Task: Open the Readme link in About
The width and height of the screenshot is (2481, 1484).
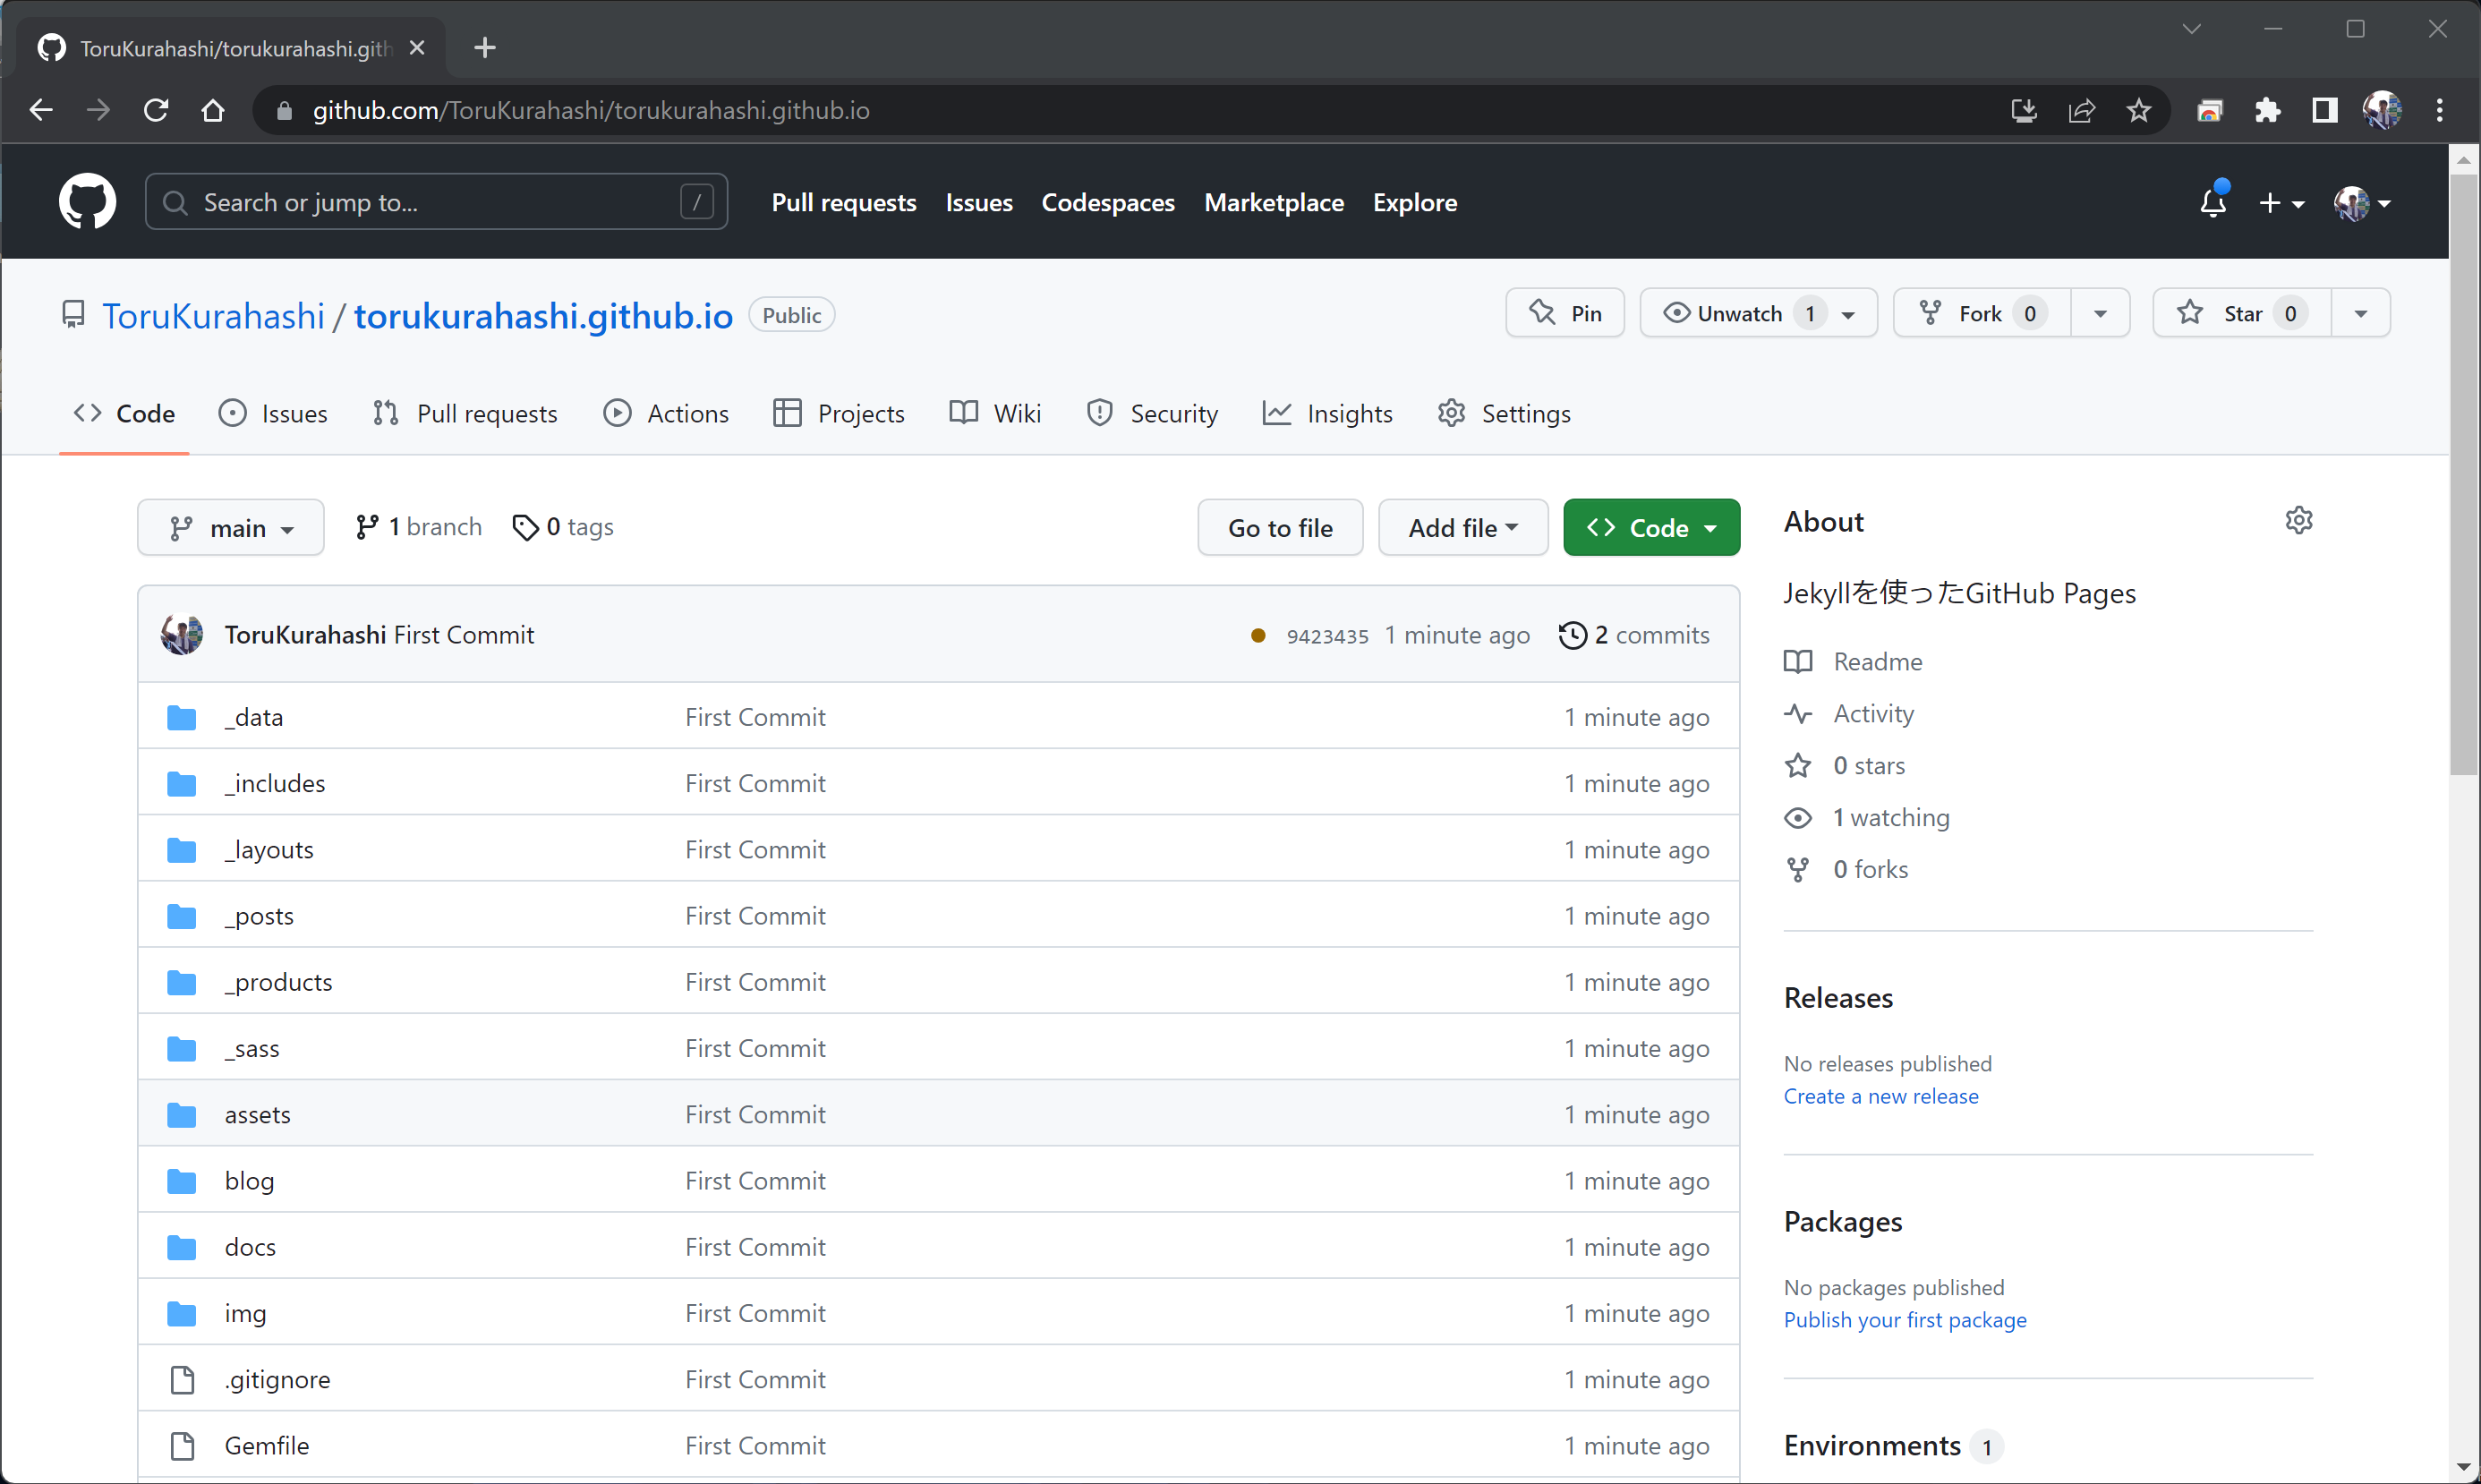Action: coord(1853,662)
